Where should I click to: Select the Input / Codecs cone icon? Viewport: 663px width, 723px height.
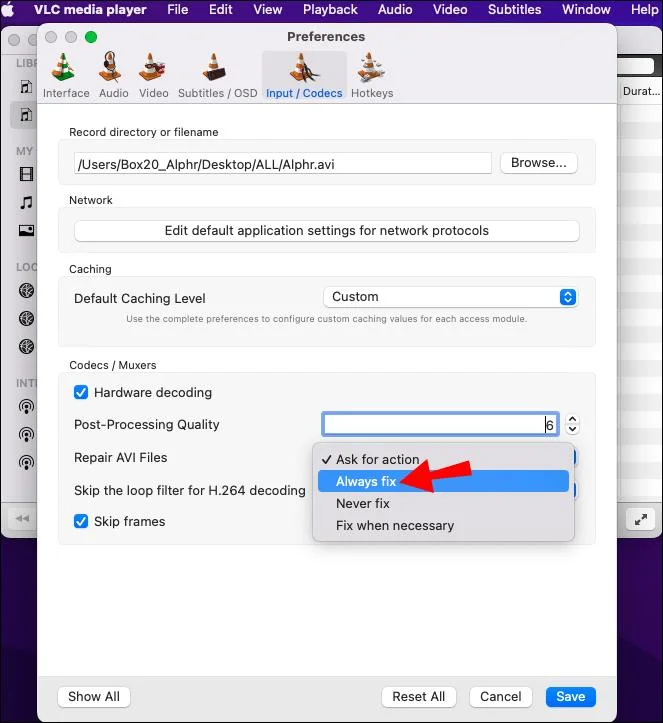point(303,67)
